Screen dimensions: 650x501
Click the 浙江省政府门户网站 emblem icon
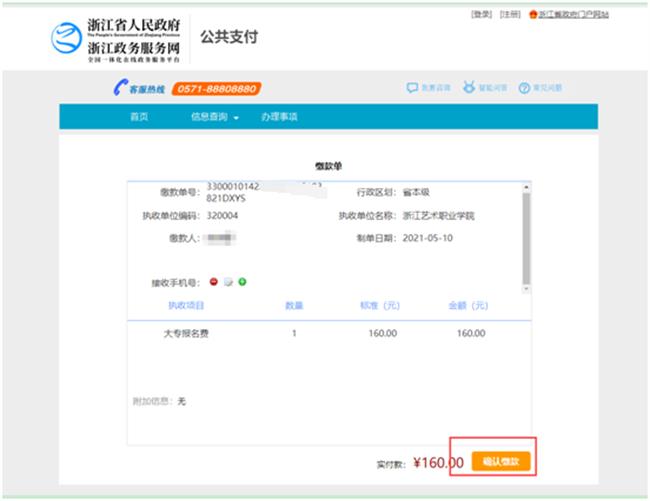pyautogui.click(x=532, y=15)
